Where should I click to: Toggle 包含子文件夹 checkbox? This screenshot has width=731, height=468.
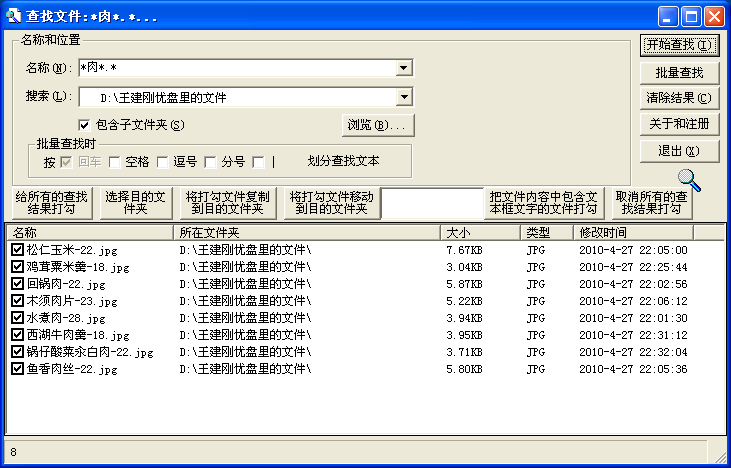pyautogui.click(x=84, y=125)
